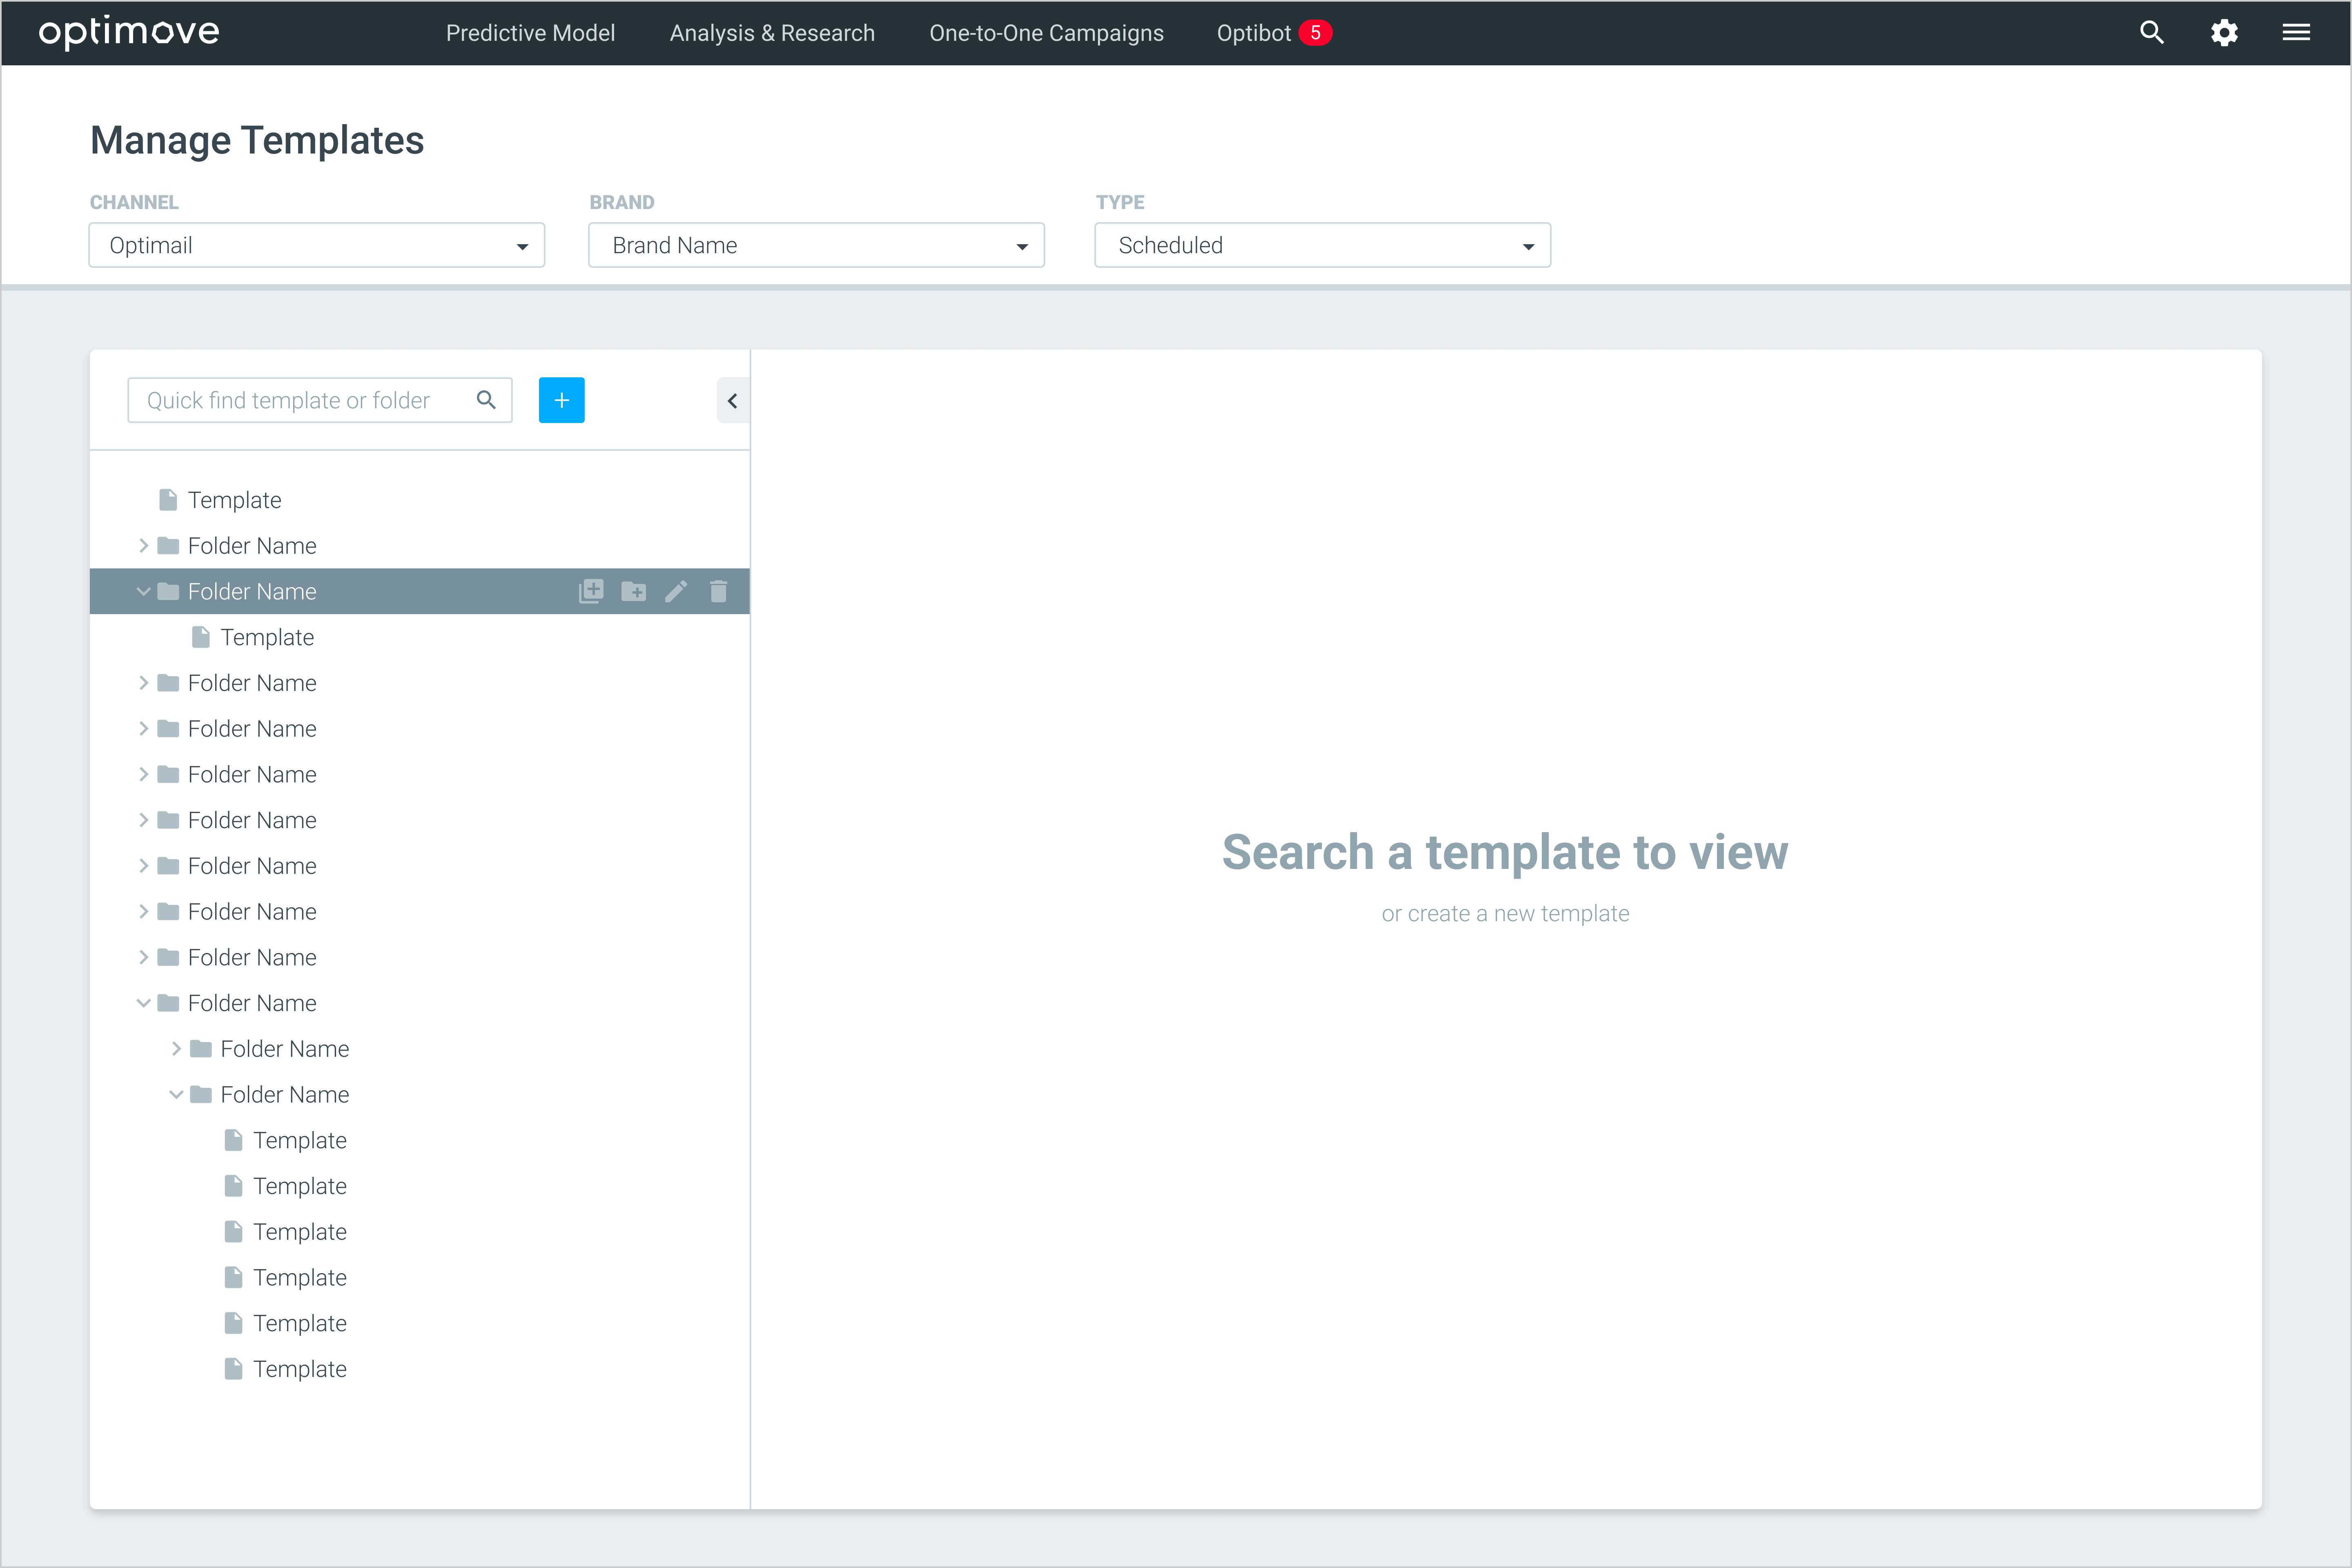This screenshot has width=2352, height=1568.
Task: Click 'Search a template to view' text
Action: click(1505, 853)
